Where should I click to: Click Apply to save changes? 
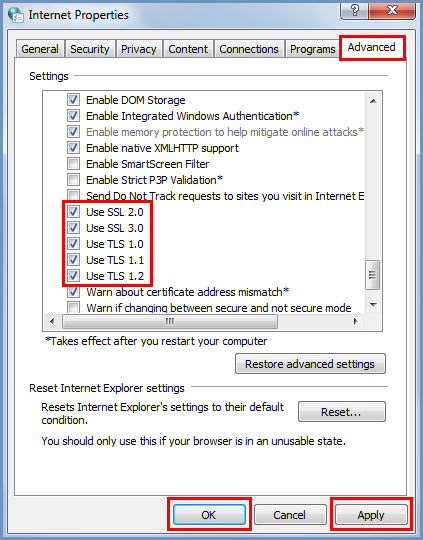pyautogui.click(x=371, y=515)
